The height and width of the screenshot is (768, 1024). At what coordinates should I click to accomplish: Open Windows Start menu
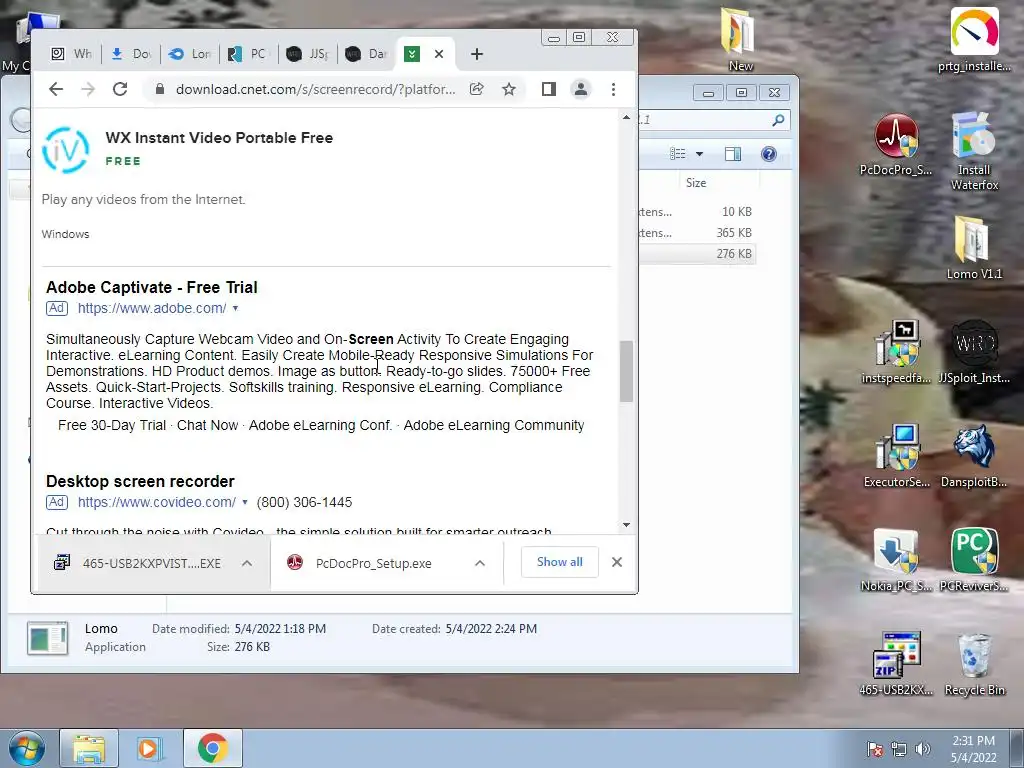(x=26, y=748)
